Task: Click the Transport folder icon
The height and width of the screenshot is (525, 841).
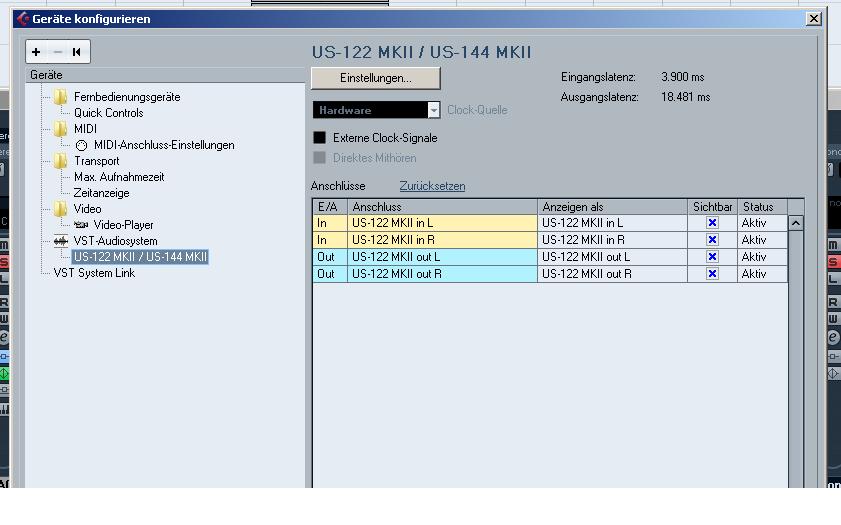Action: click(61, 161)
